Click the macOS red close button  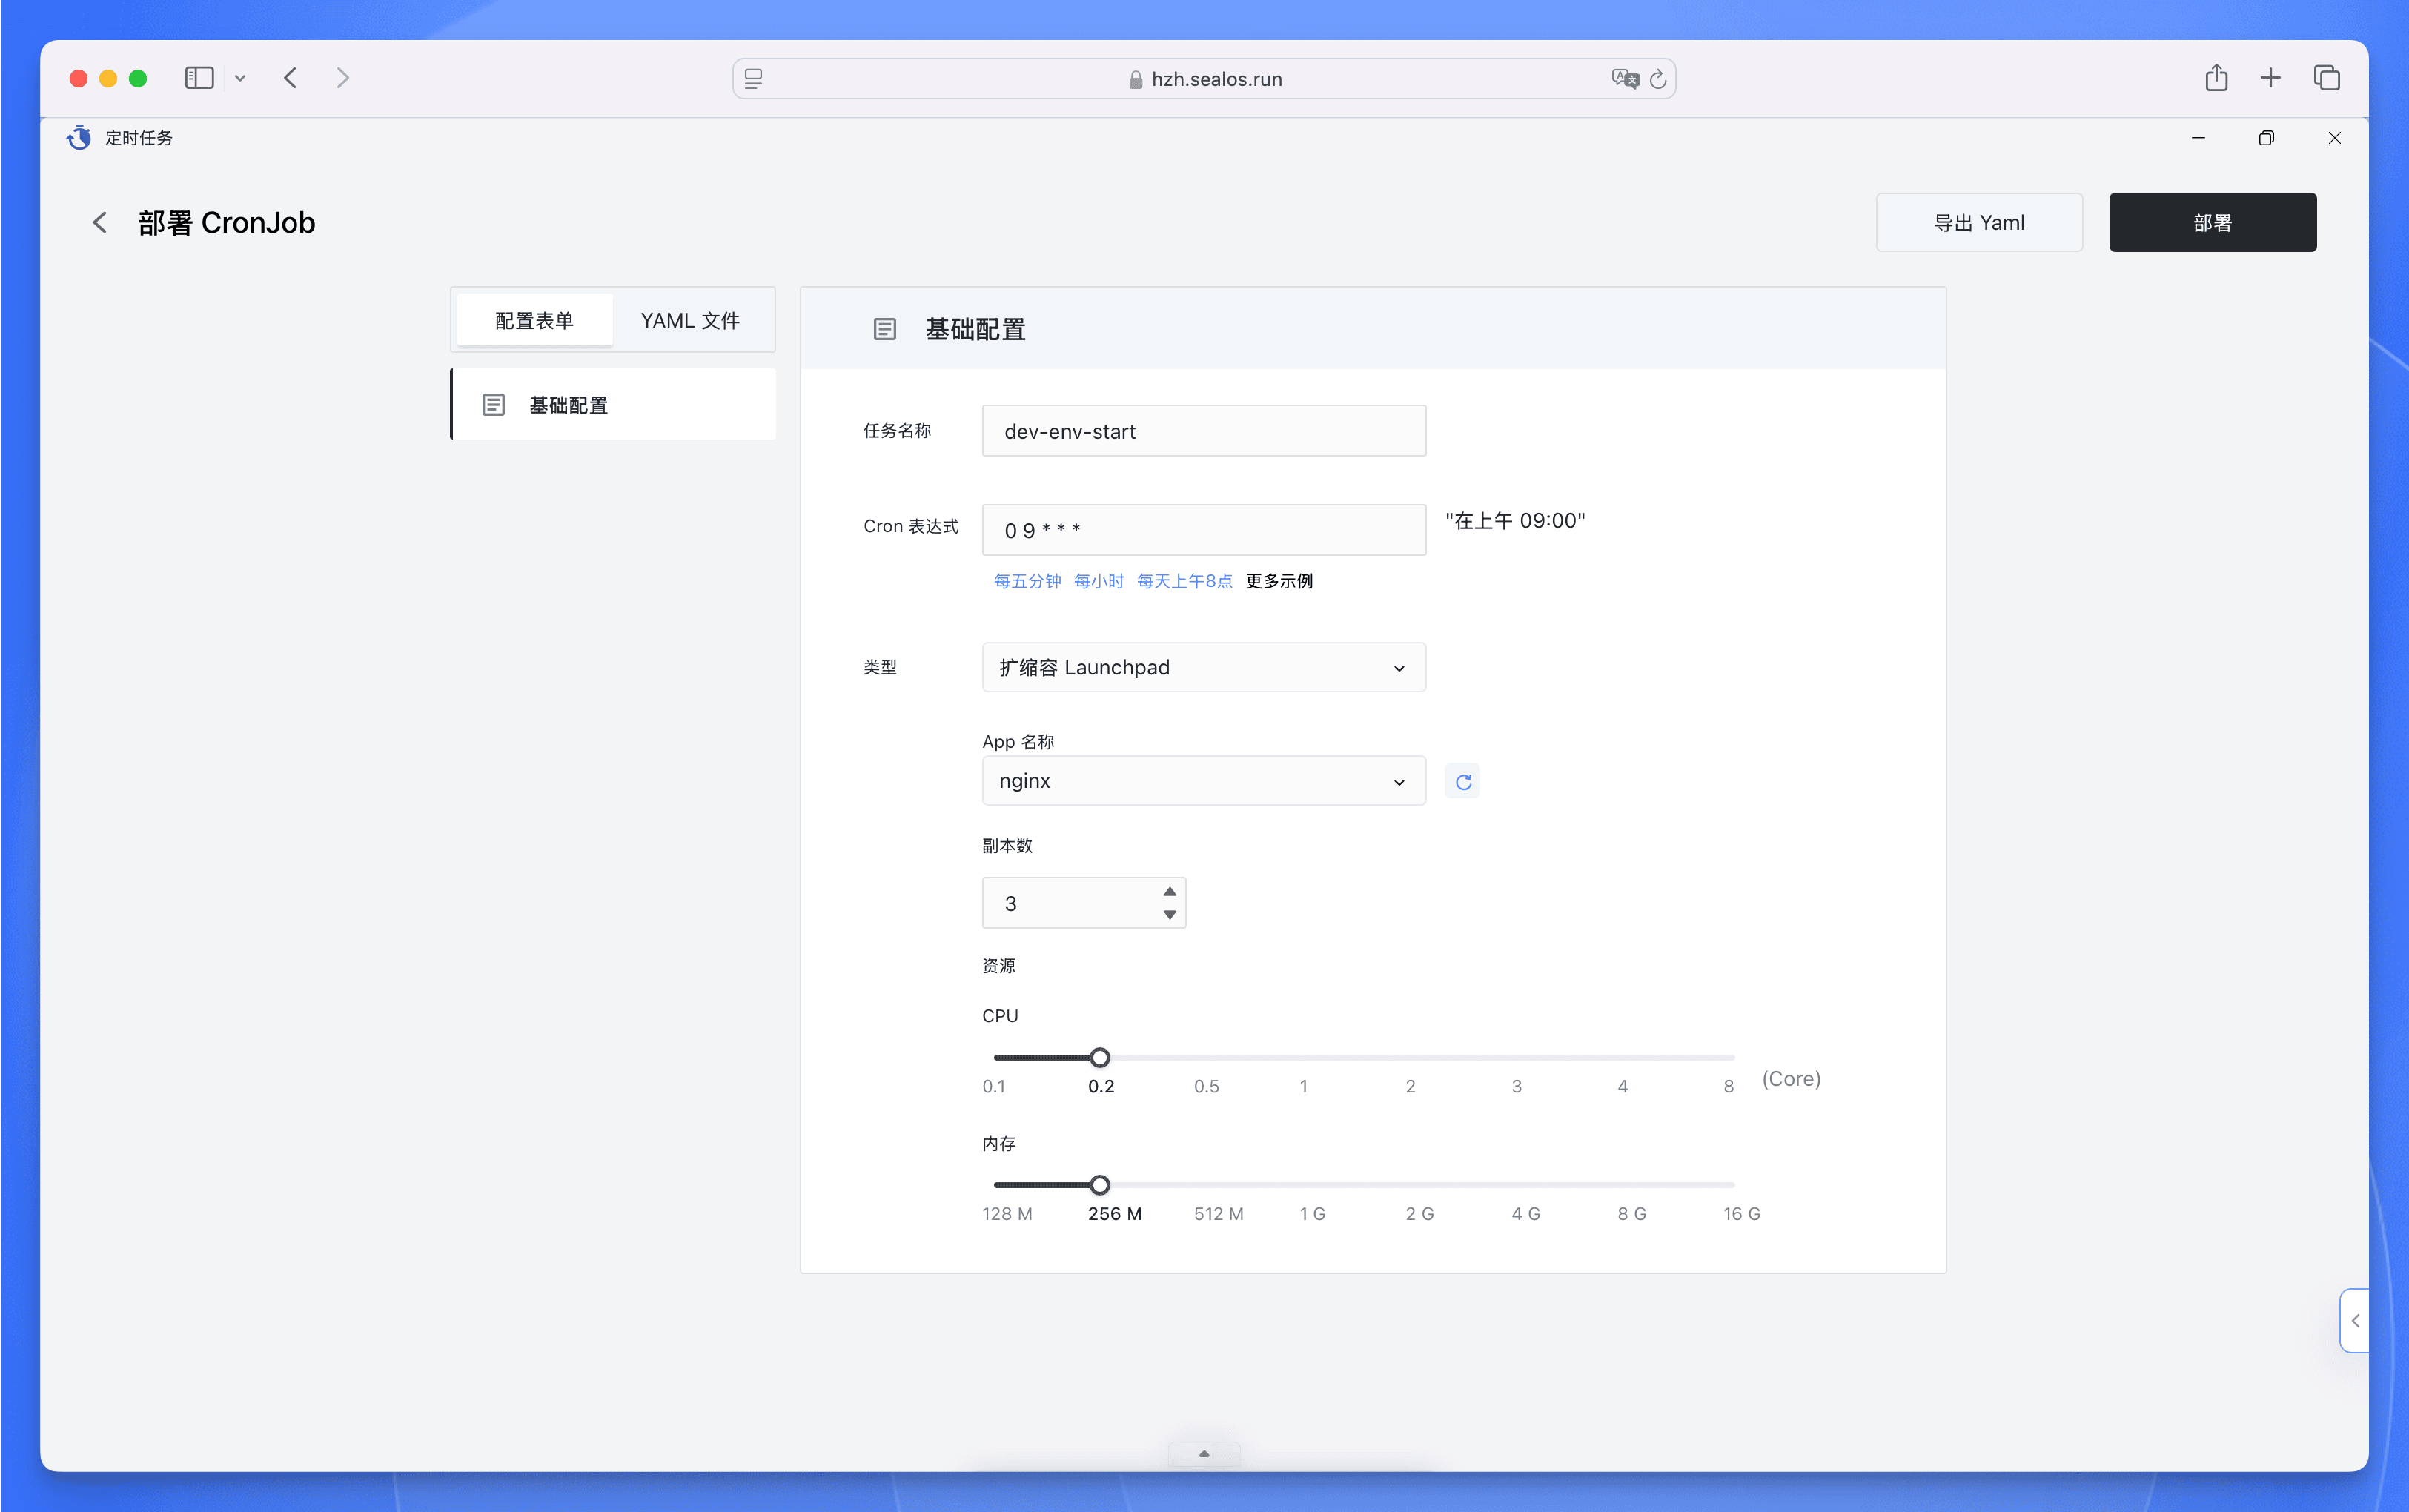coord(78,78)
